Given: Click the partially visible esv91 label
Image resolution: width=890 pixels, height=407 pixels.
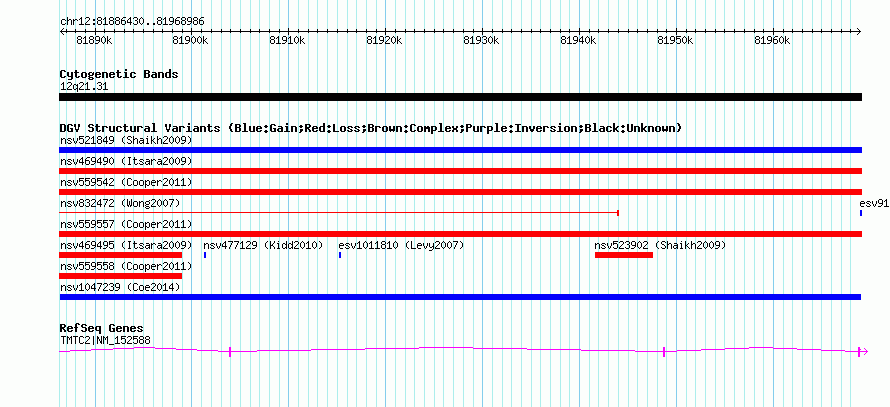Looking at the screenshot, I should (874, 203).
